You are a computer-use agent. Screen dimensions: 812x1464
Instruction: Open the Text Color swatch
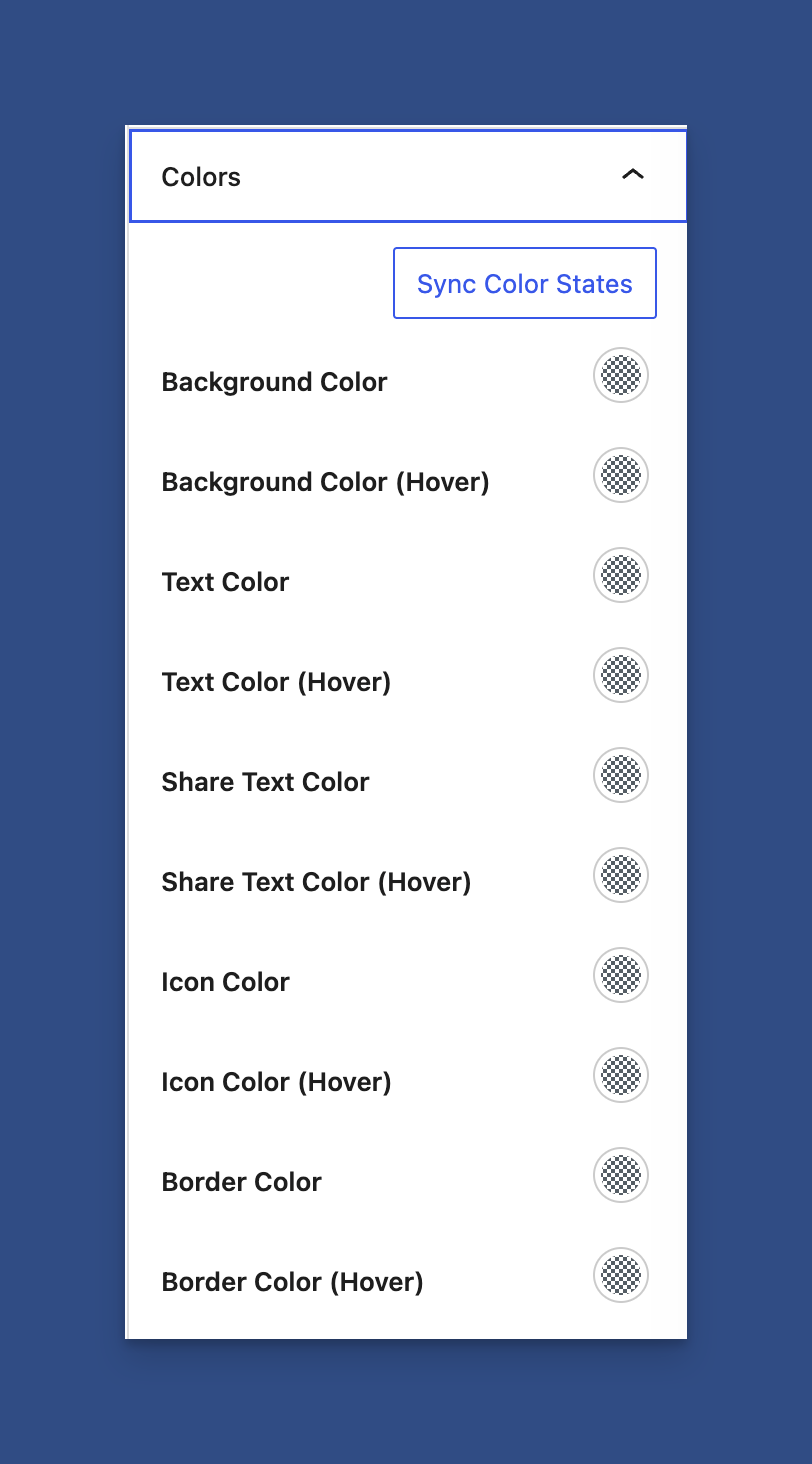tap(621, 576)
